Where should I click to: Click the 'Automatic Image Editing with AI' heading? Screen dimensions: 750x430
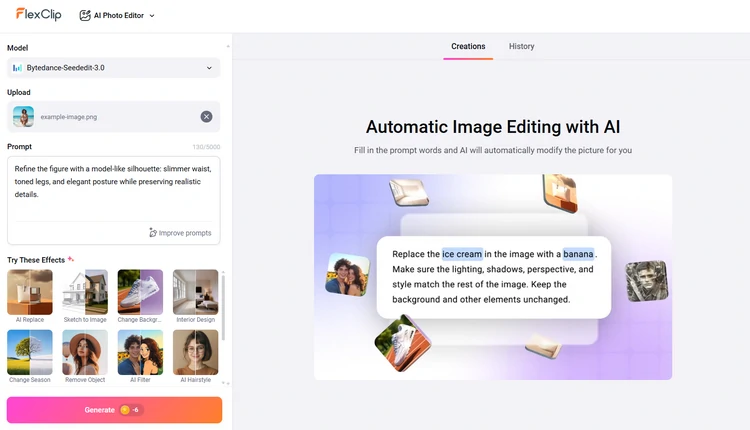click(493, 127)
